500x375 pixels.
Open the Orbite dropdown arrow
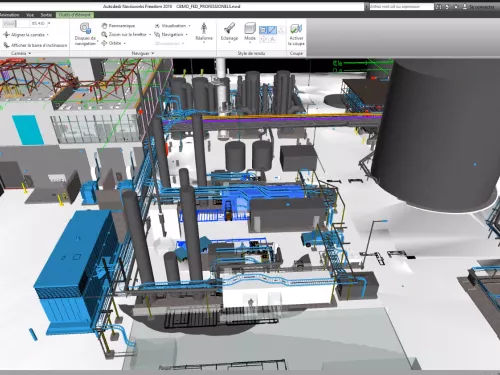point(125,43)
